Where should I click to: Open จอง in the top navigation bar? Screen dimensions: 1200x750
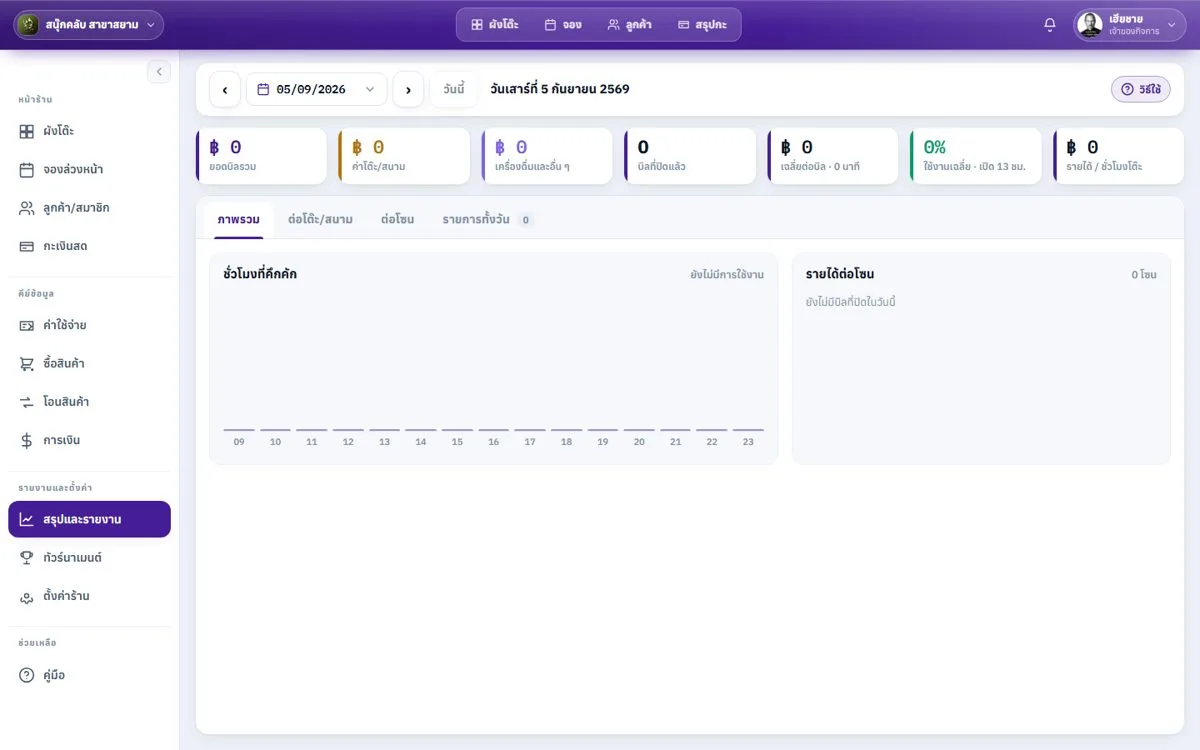563,25
